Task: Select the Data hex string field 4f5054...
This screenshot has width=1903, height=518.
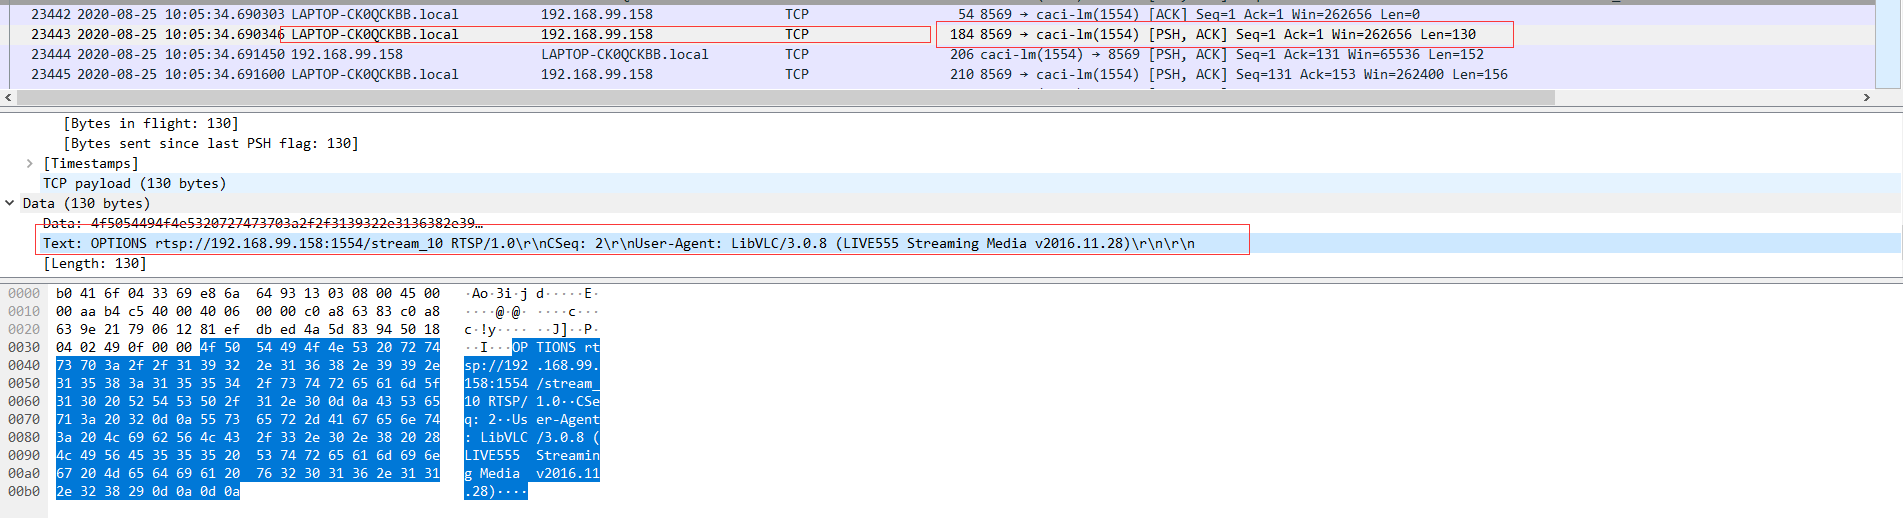Action: pos(262,223)
